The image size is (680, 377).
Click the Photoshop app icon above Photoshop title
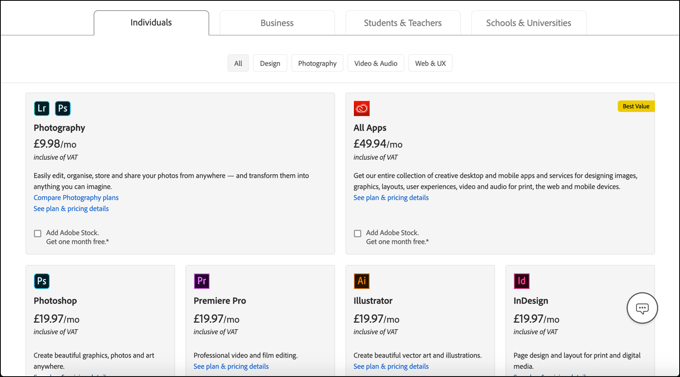42,281
